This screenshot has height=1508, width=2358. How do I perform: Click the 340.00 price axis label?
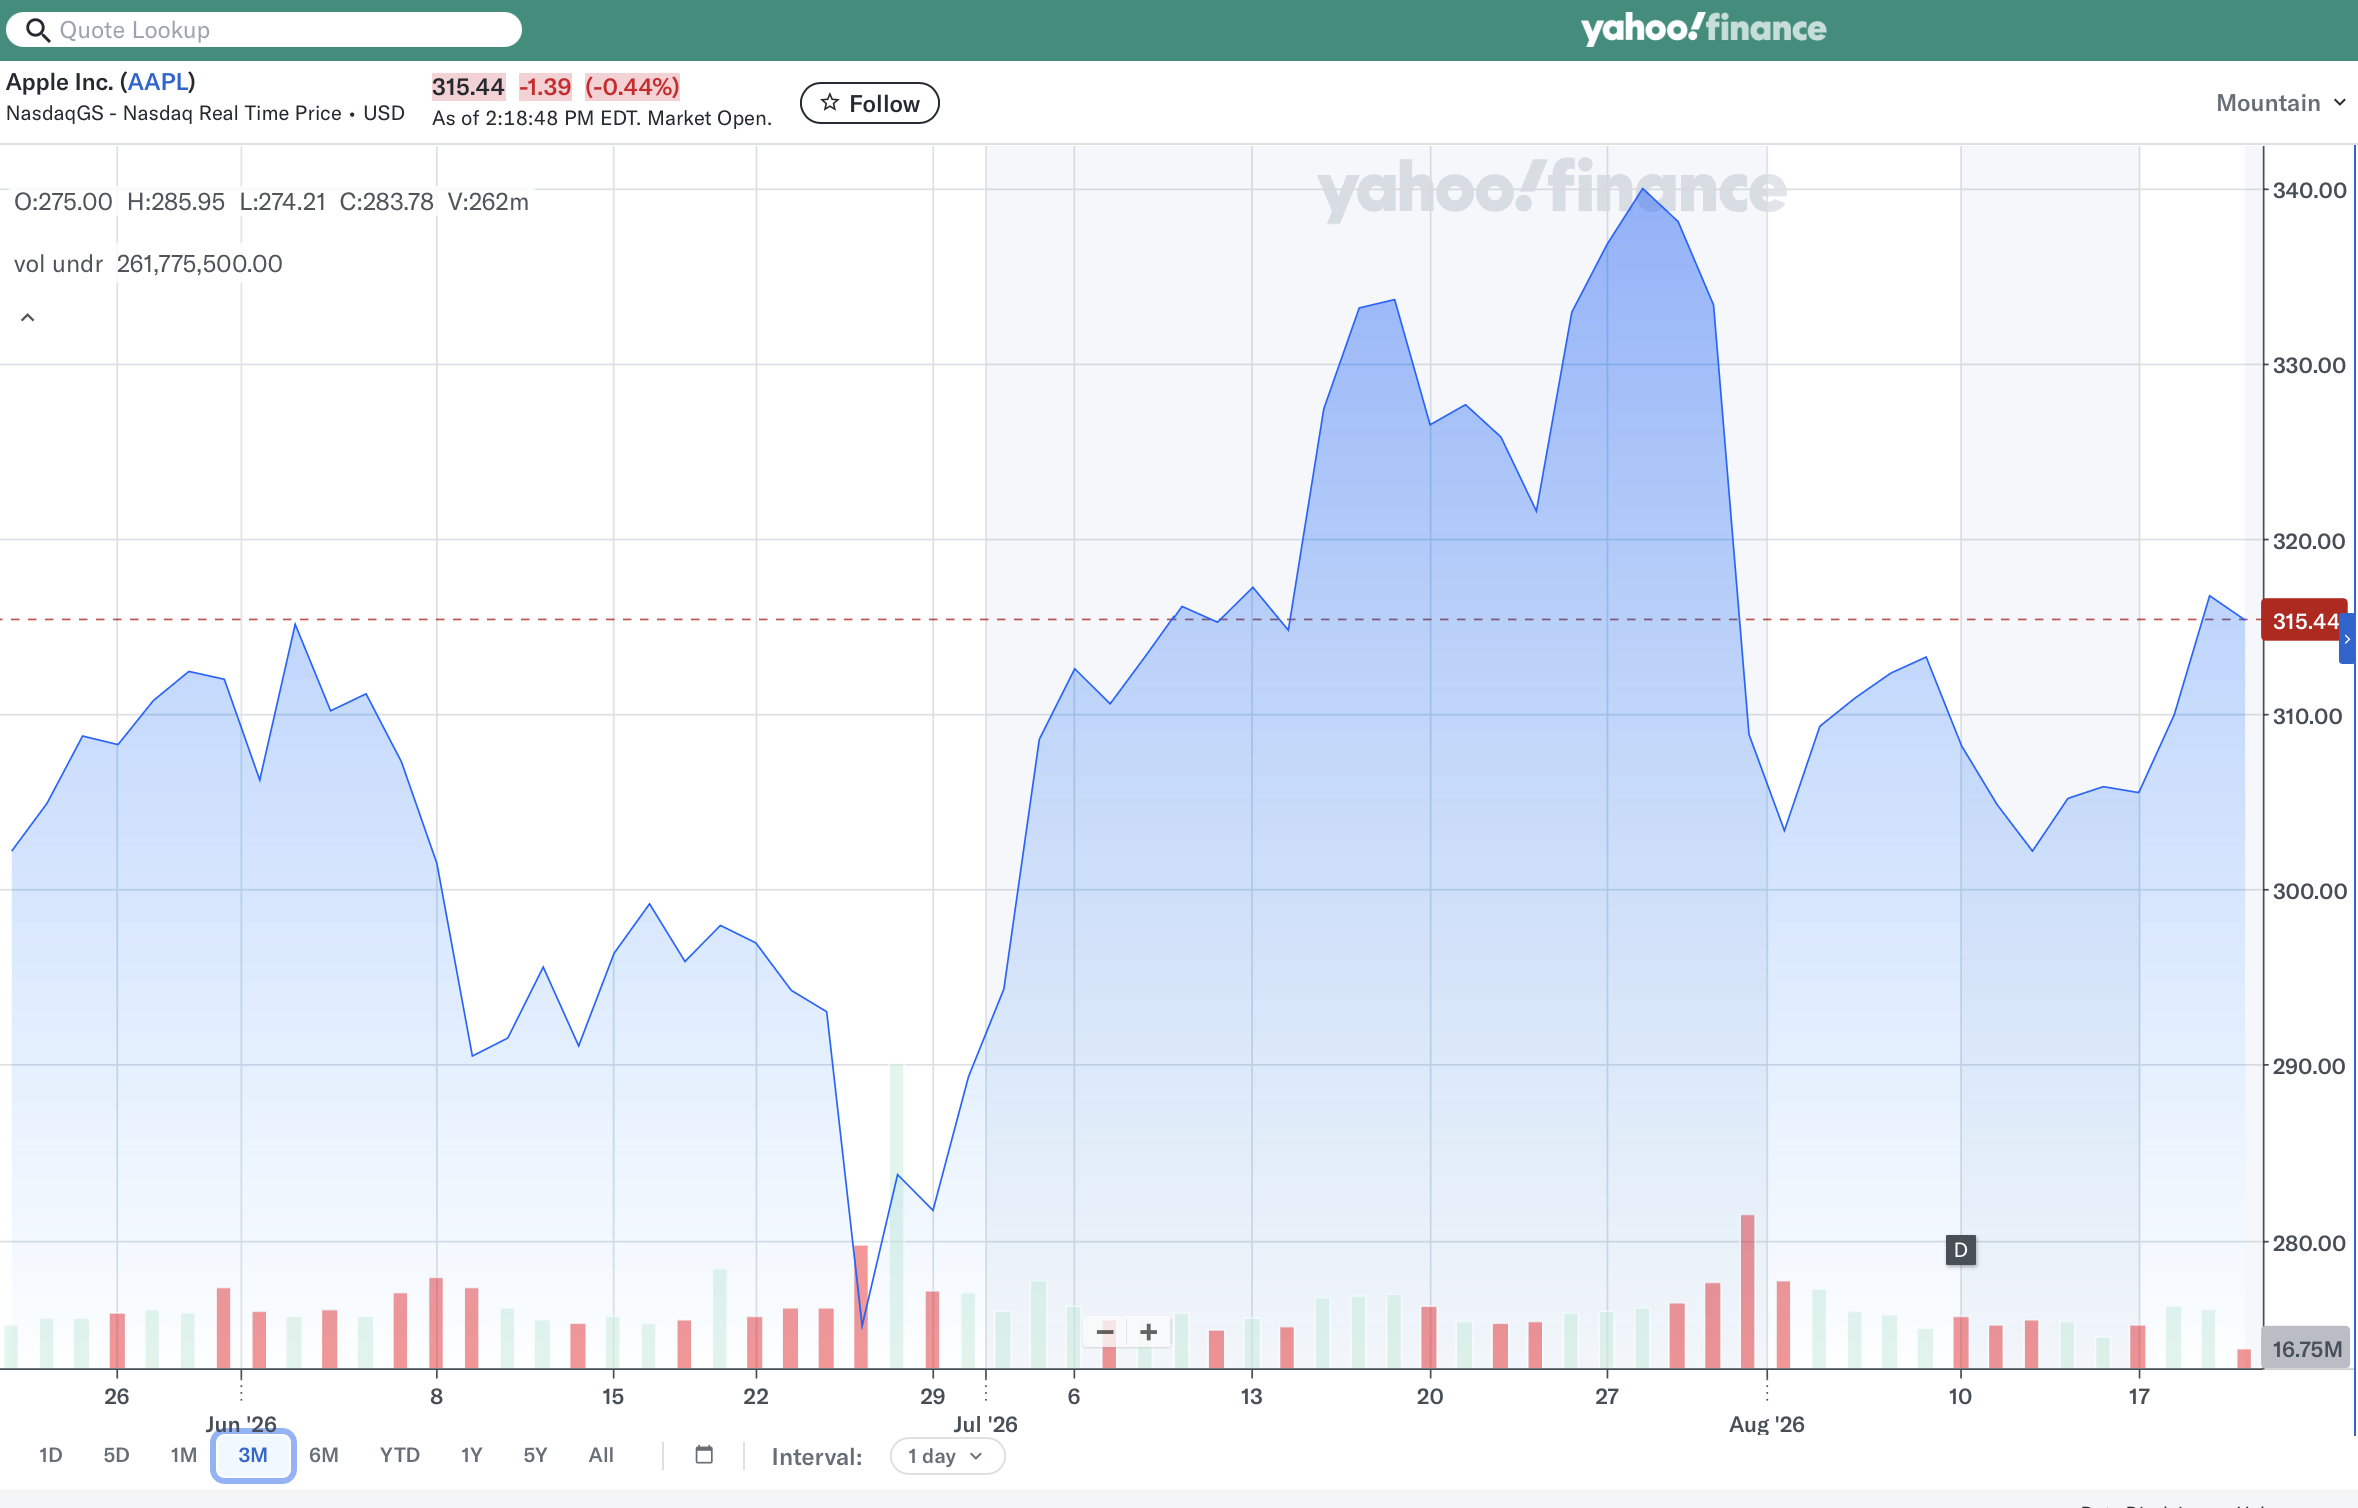(2309, 190)
